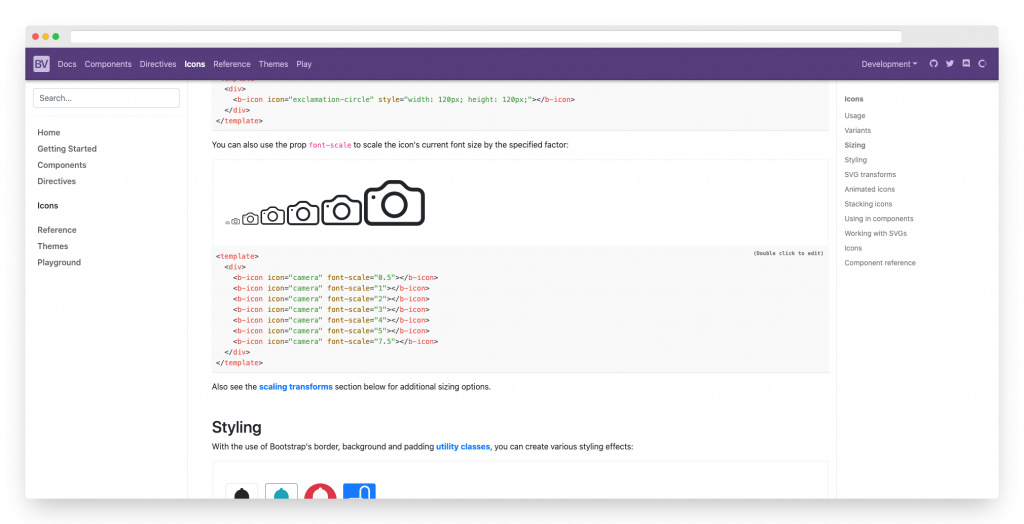Image resolution: width=1024 pixels, height=524 pixels.
Task: Select Icons in the left sidebar
Action: point(48,206)
